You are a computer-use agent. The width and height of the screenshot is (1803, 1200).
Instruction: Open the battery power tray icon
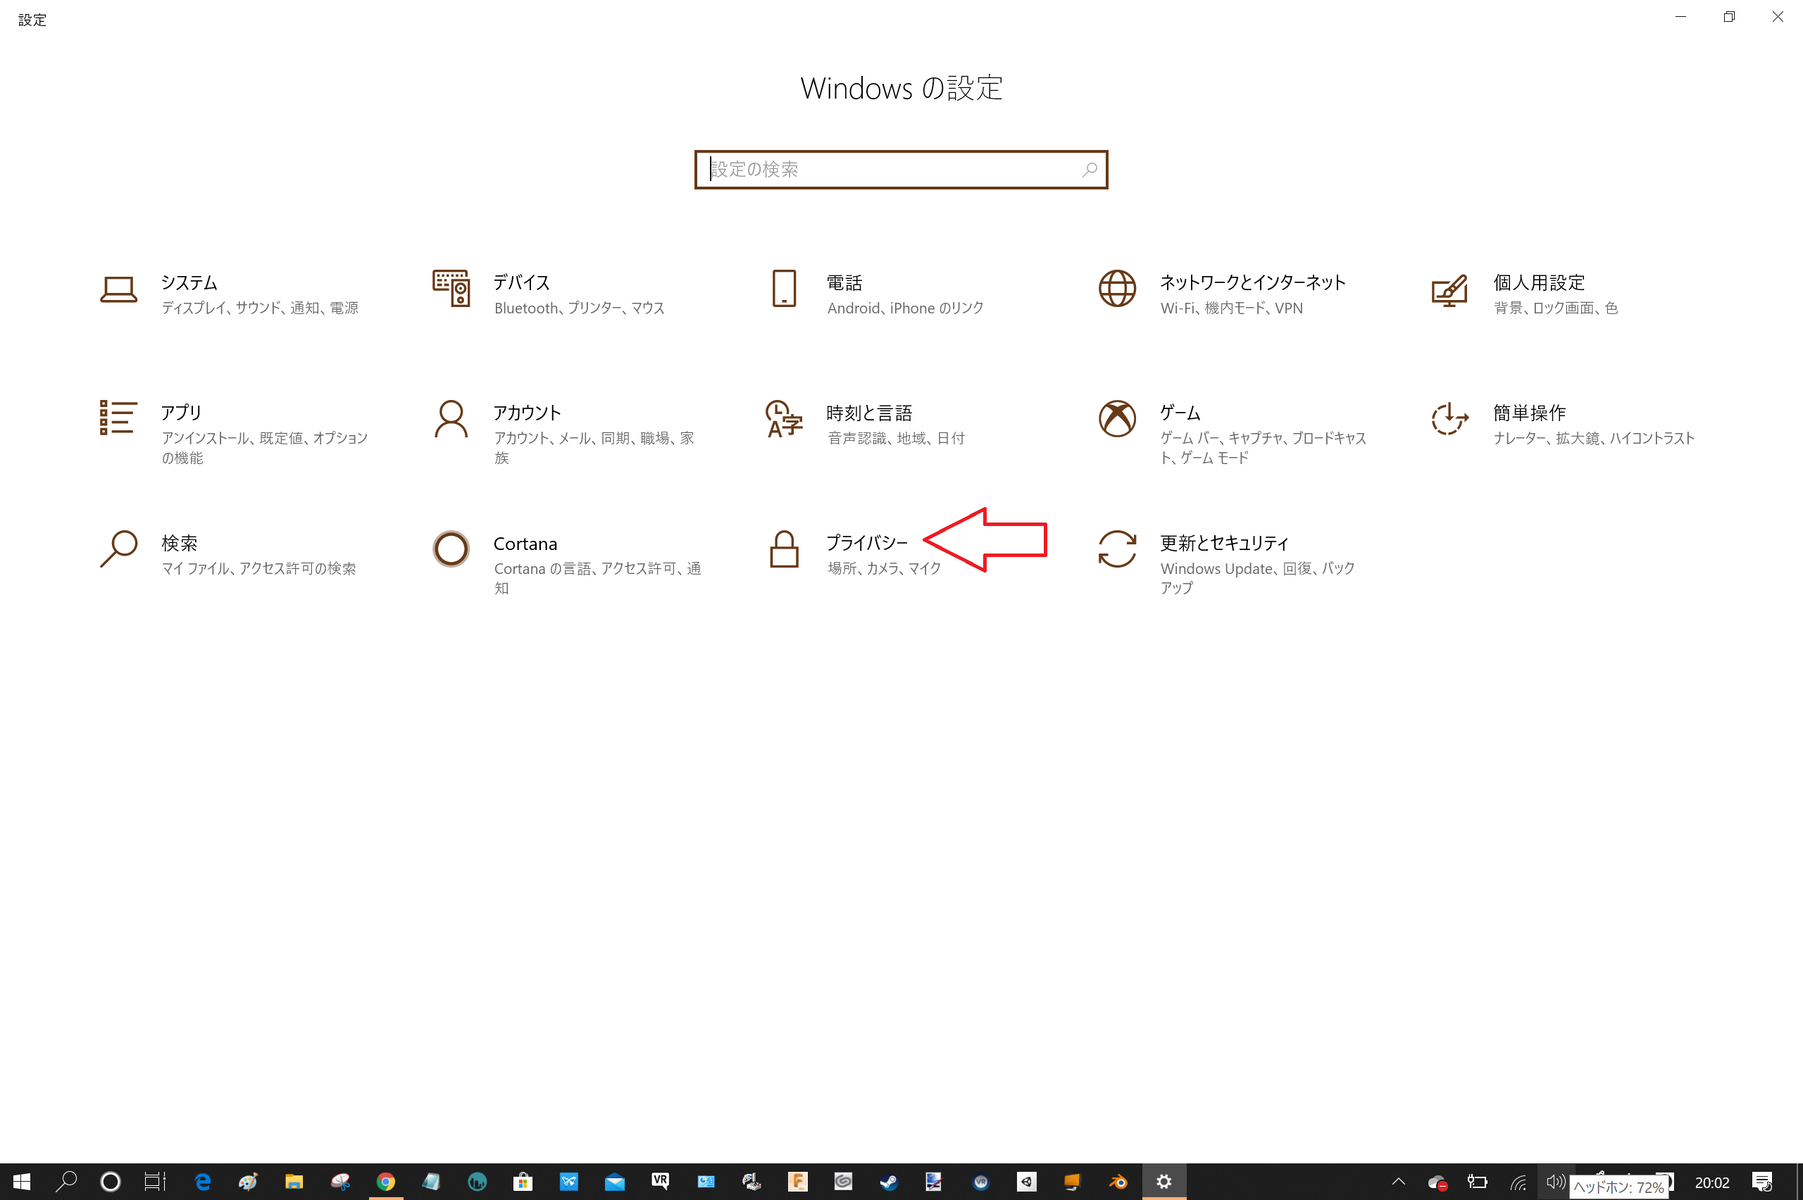pos(1477,1182)
